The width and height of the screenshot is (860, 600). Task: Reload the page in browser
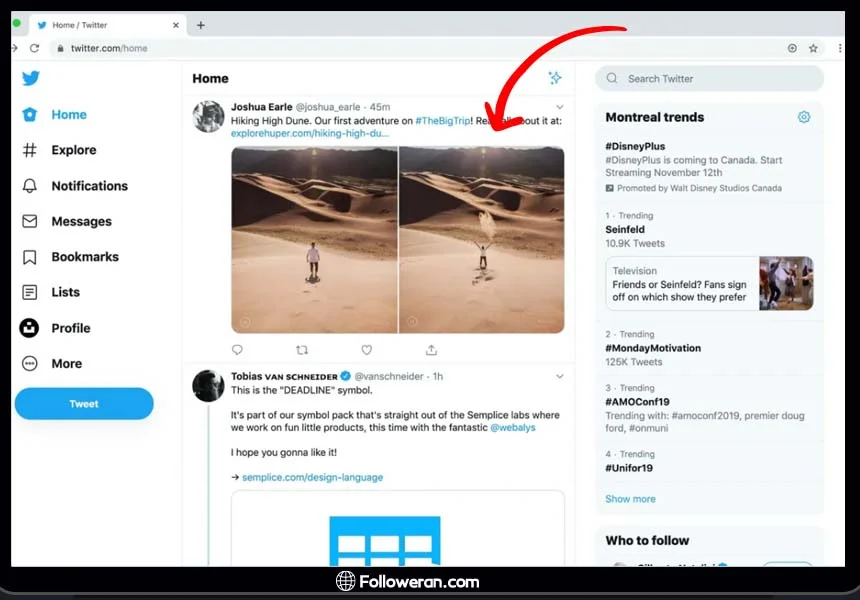[35, 48]
